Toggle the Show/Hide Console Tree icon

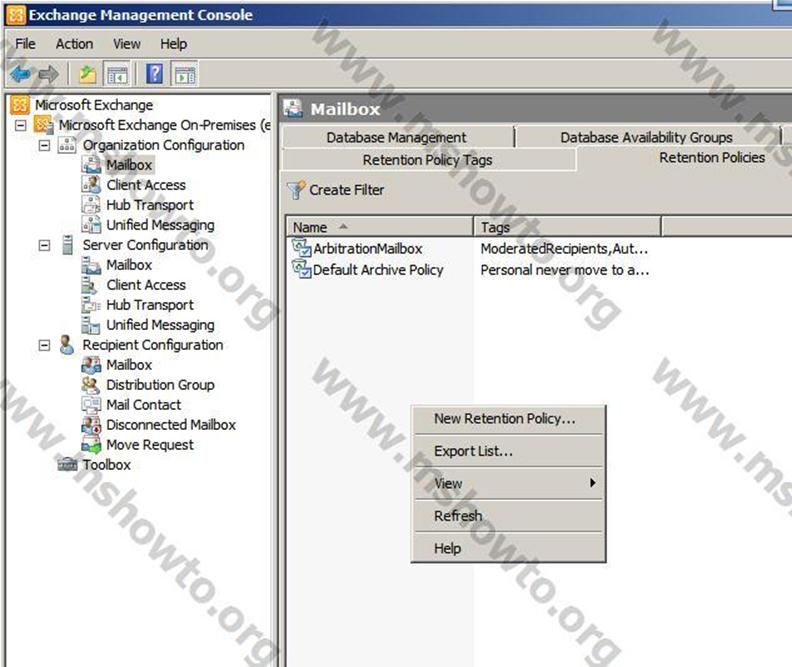(117, 75)
